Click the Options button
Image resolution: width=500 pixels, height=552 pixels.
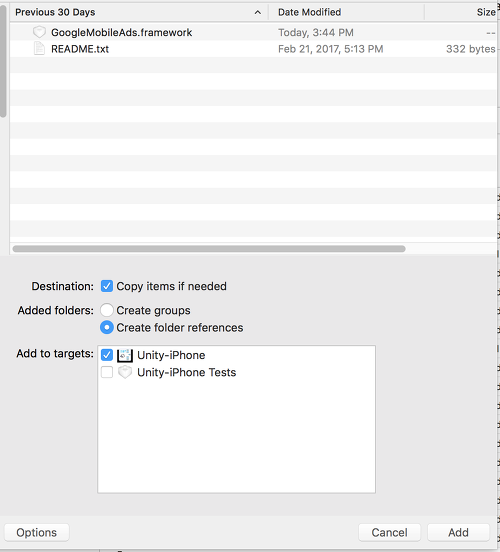click(37, 533)
